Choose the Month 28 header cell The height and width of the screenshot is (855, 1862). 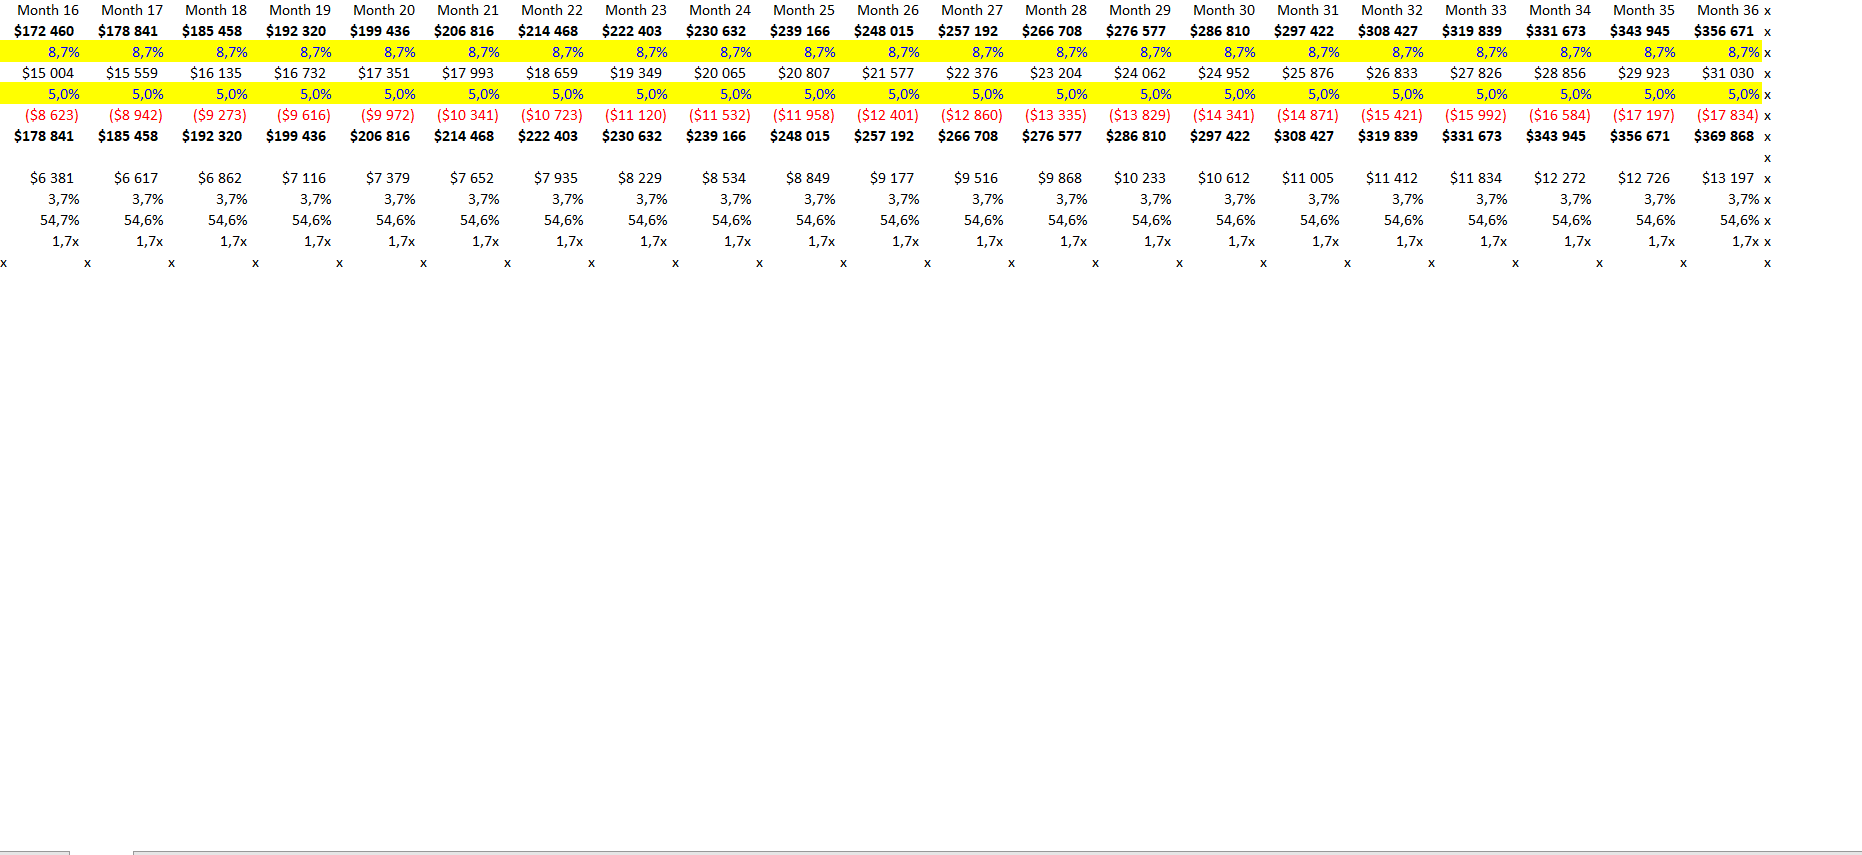tap(1056, 10)
